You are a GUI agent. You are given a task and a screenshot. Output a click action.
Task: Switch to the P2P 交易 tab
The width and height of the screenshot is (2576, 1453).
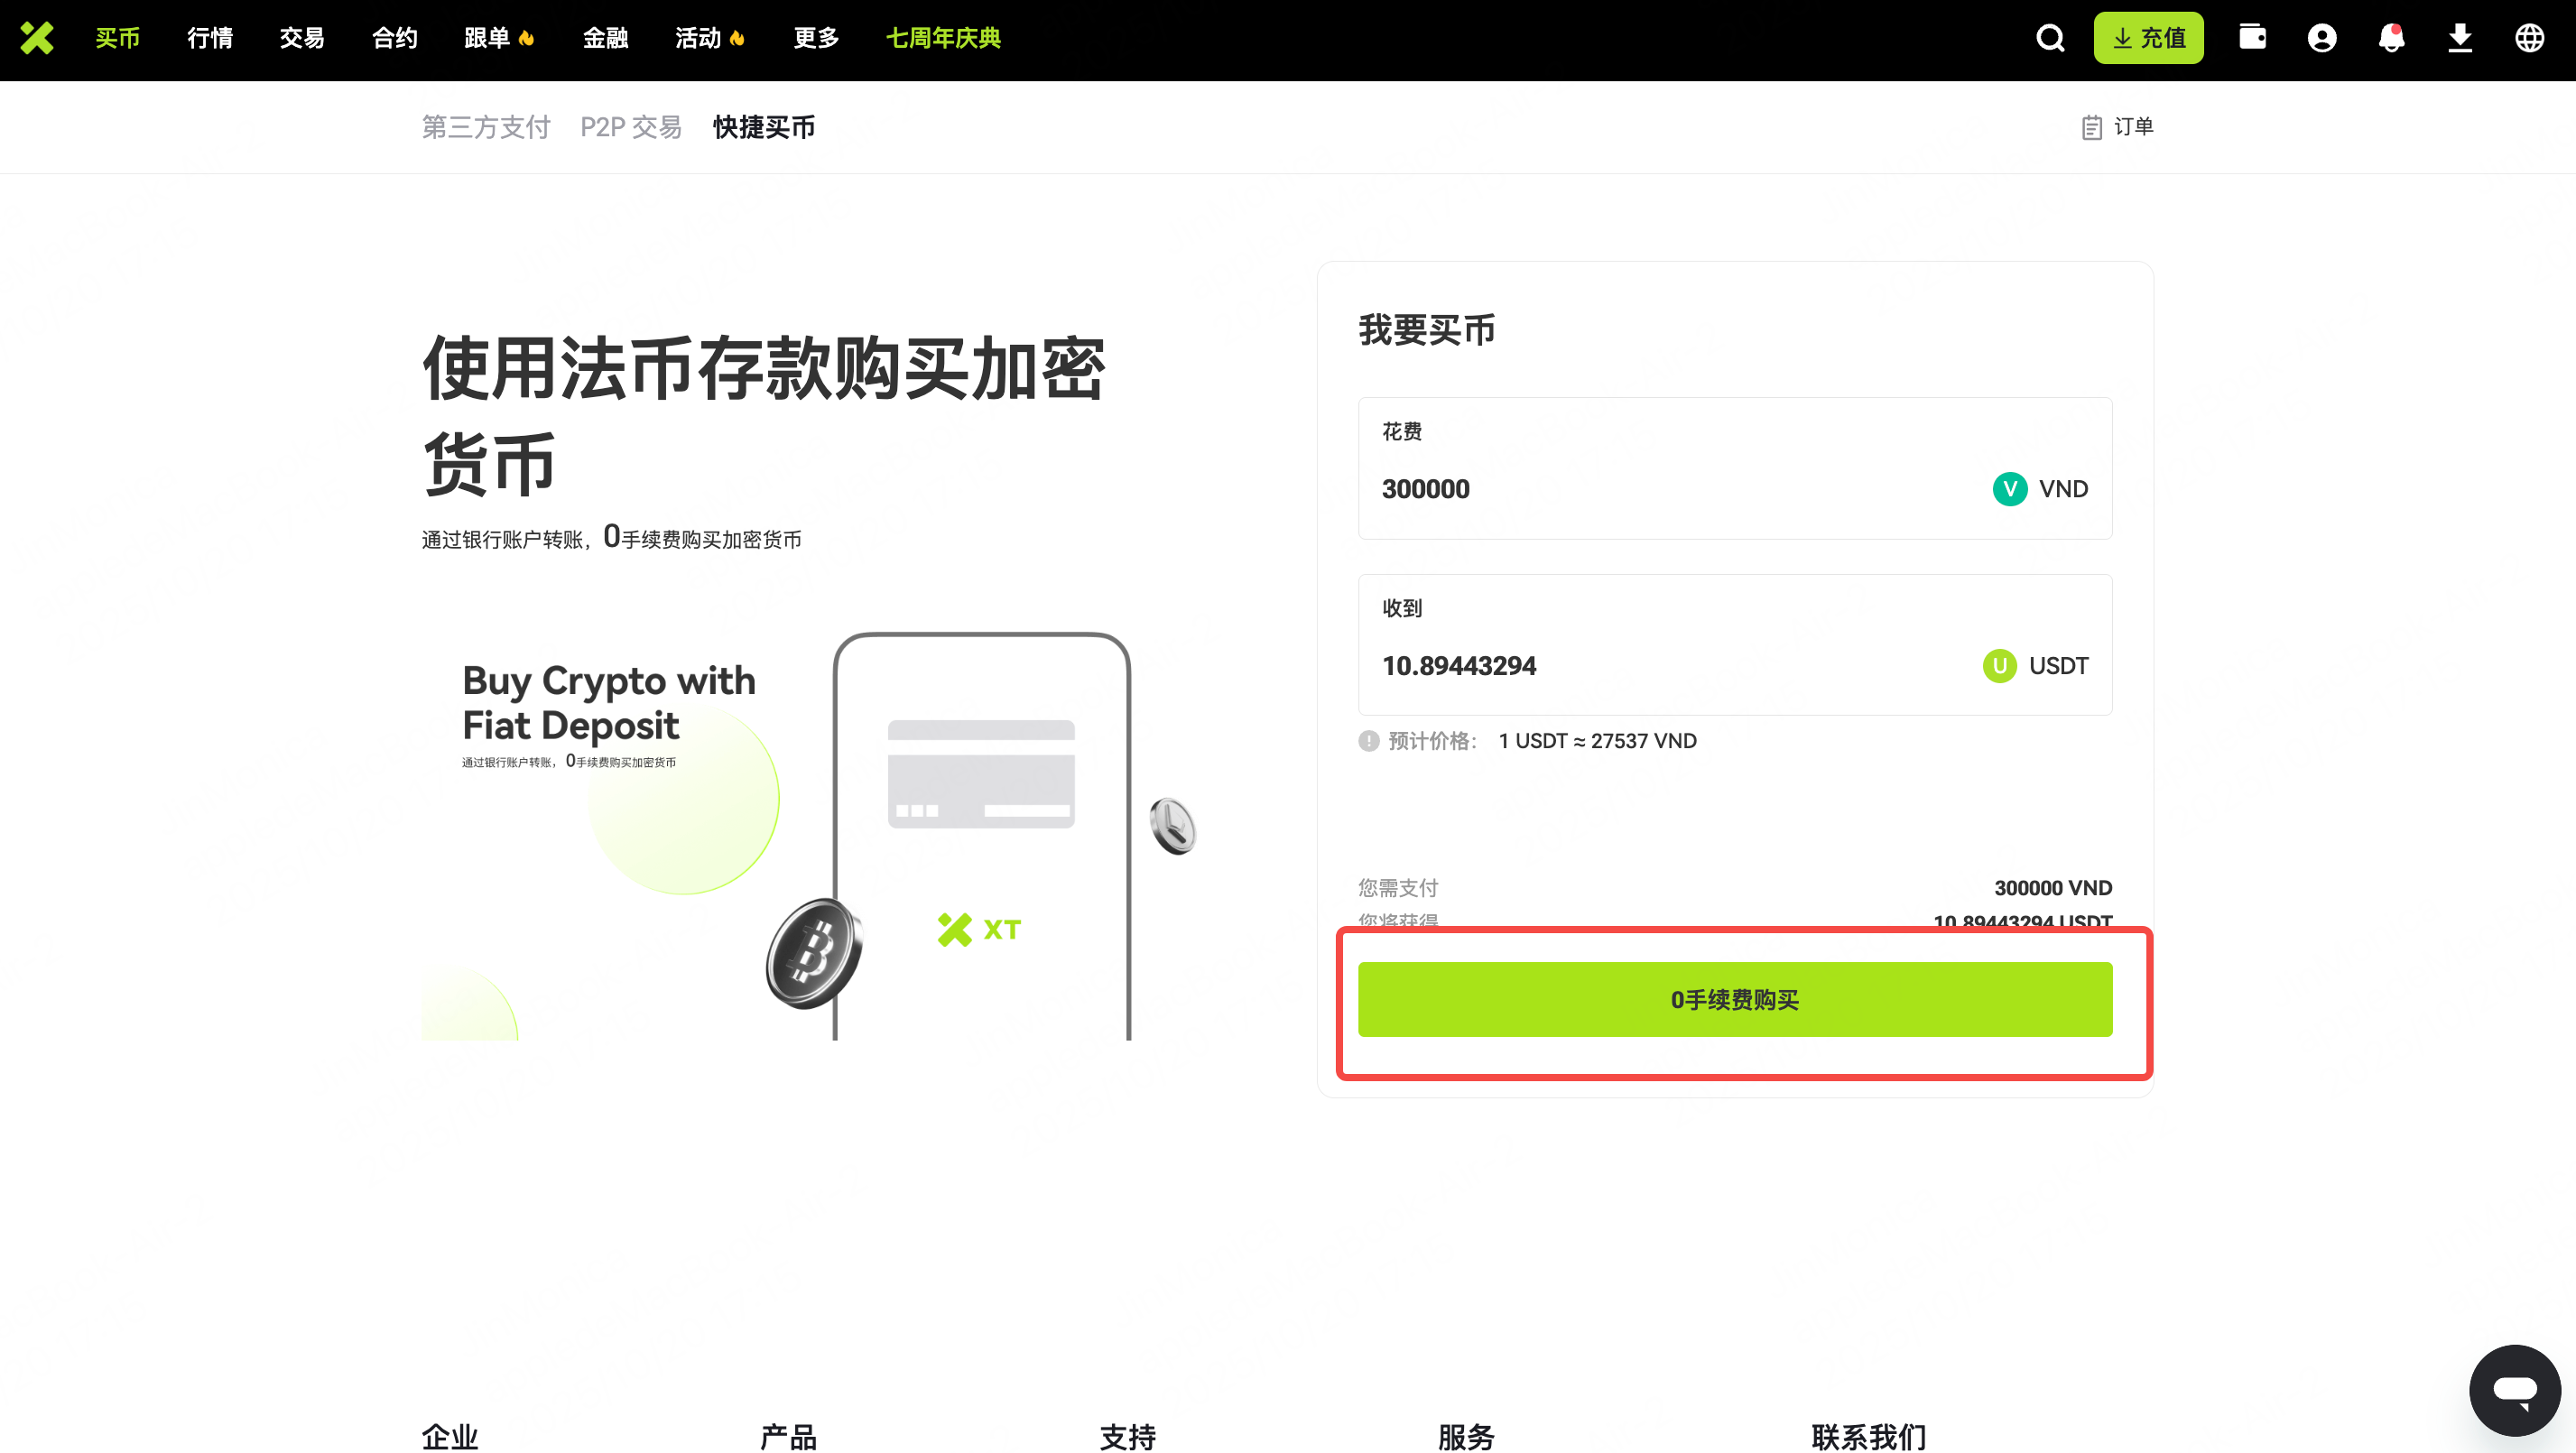pyautogui.click(x=631, y=127)
